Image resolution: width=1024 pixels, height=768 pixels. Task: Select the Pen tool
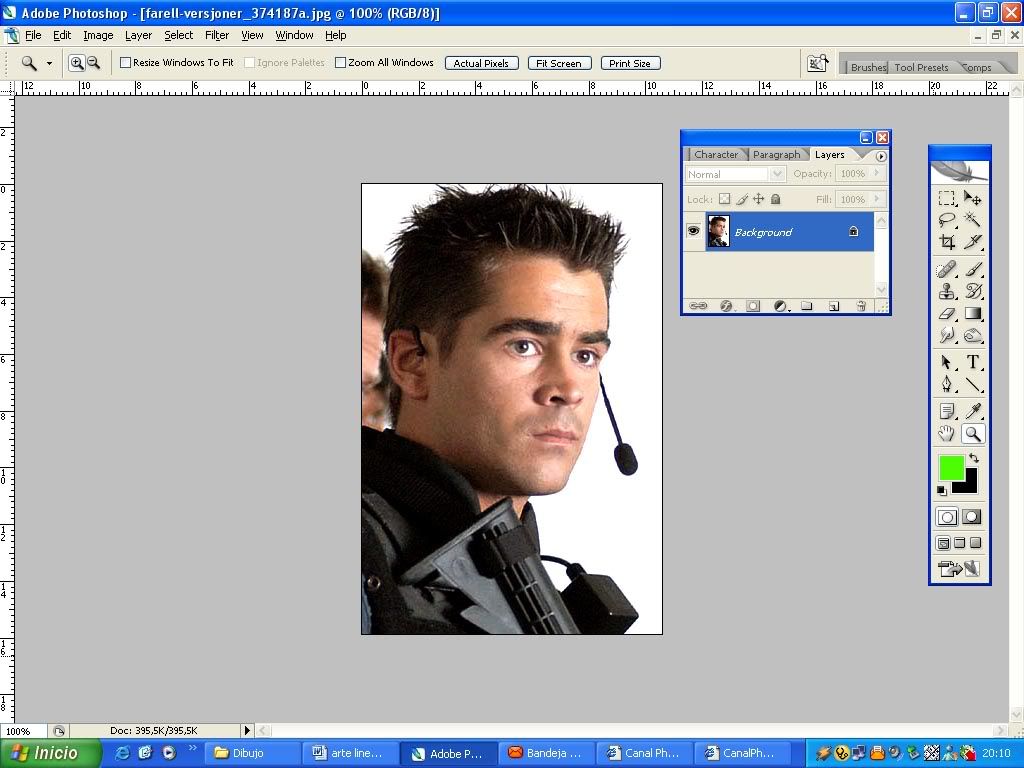point(946,384)
